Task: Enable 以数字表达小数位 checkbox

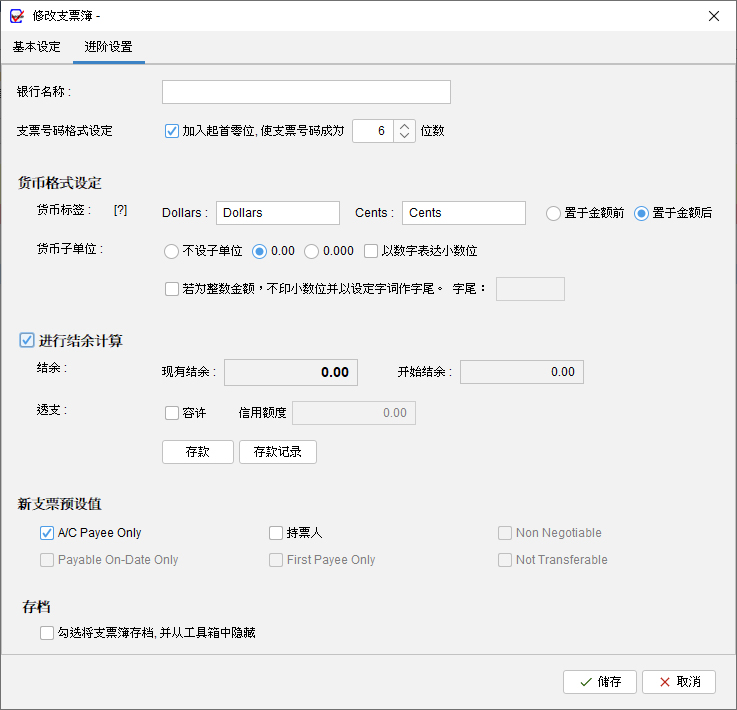Action: click(x=371, y=251)
